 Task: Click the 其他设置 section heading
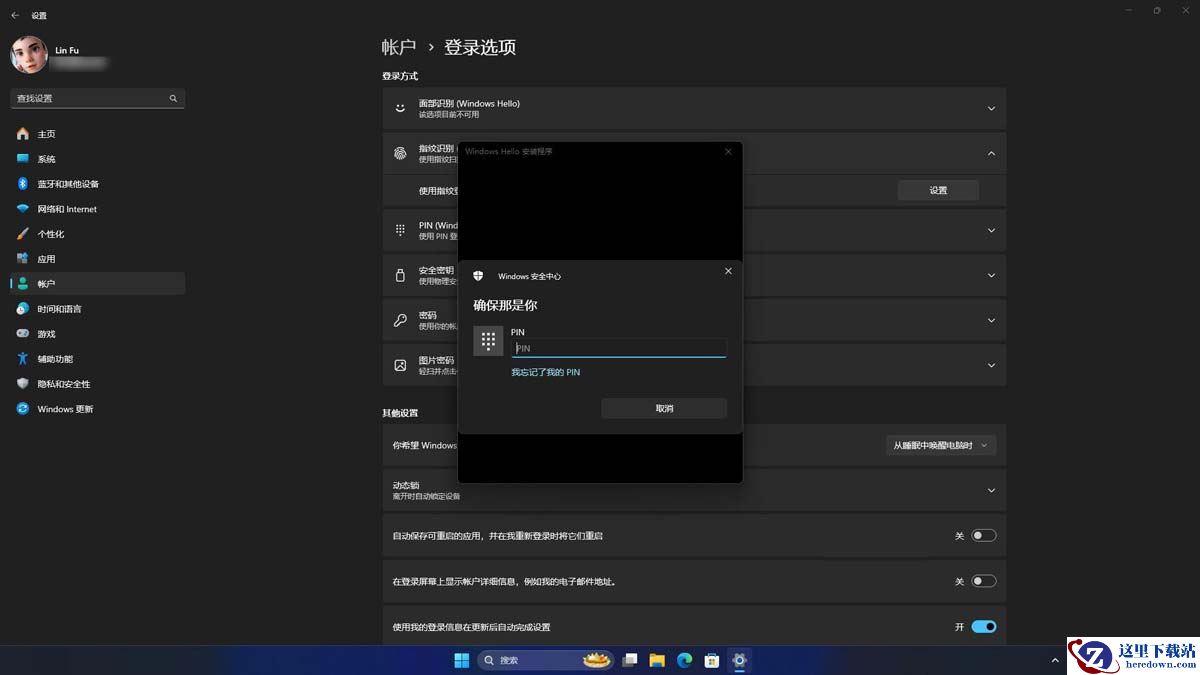(400, 413)
